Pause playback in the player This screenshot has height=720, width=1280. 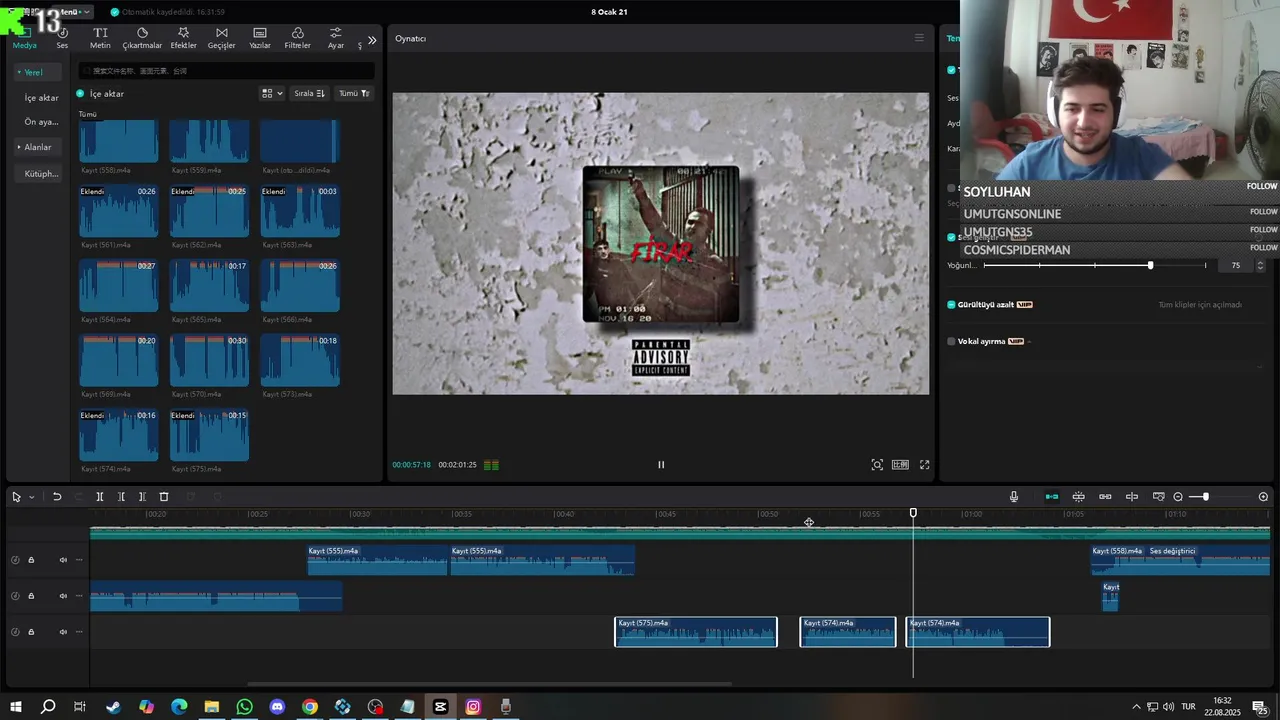661,464
